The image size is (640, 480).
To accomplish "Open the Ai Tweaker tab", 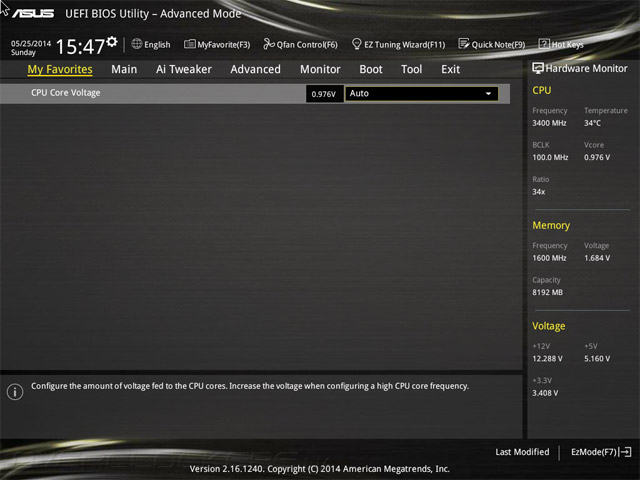I will tap(184, 69).
